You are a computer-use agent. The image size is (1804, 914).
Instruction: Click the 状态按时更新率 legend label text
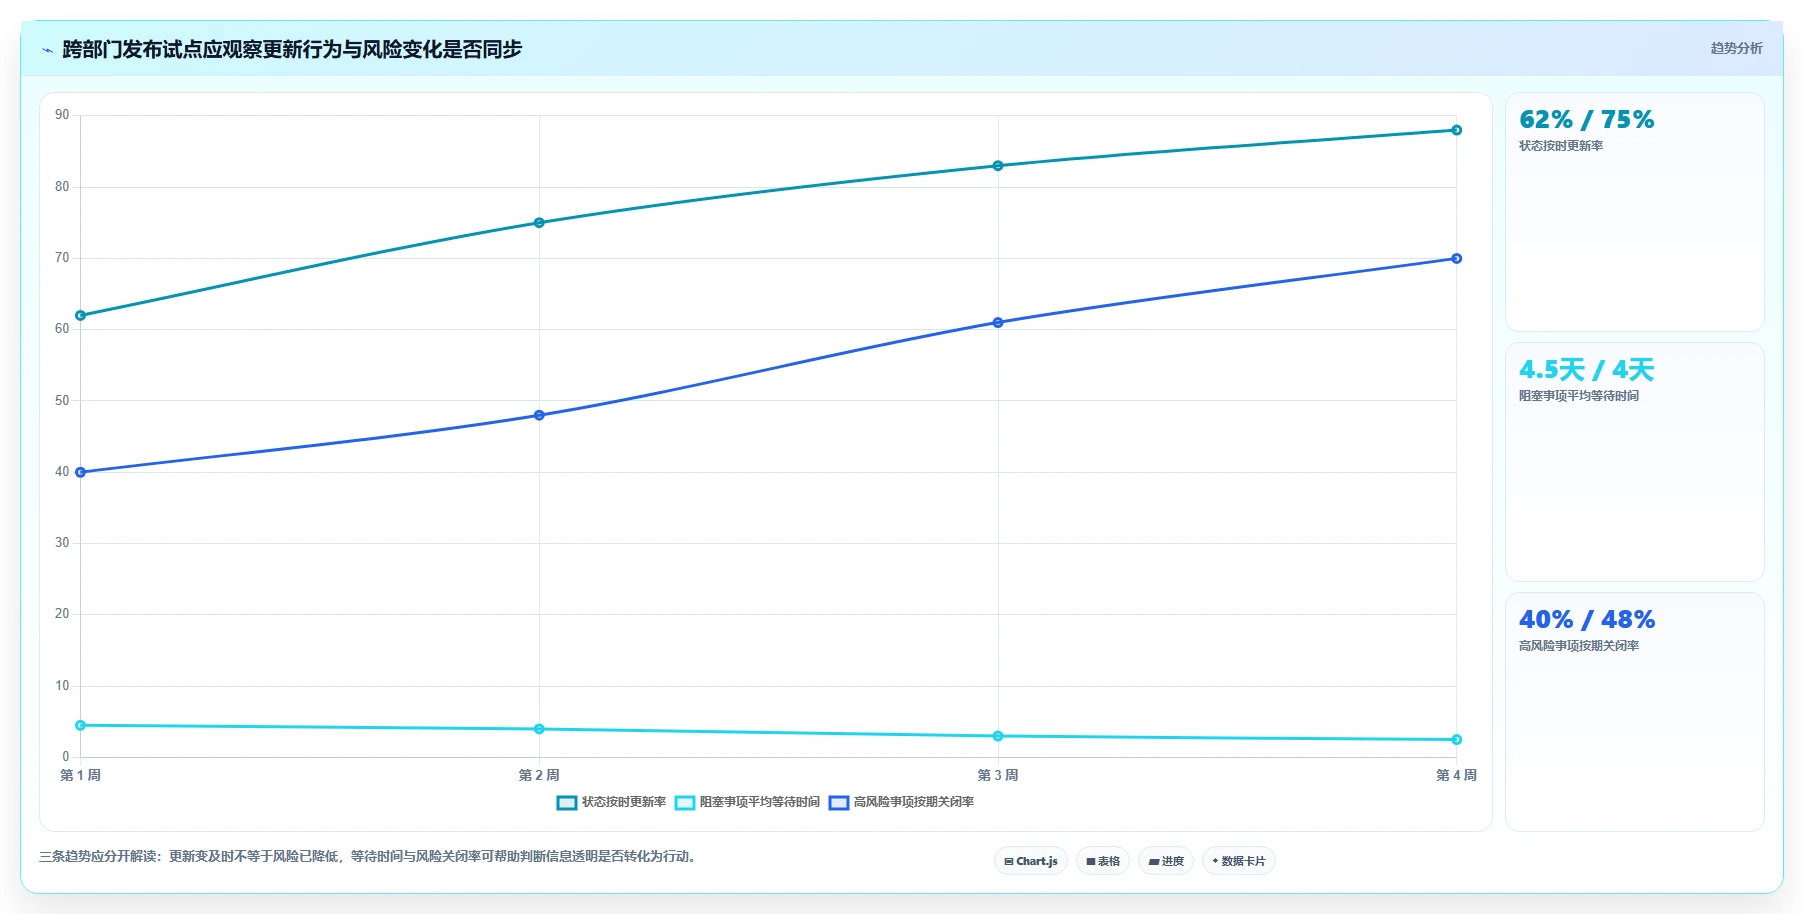pos(624,802)
